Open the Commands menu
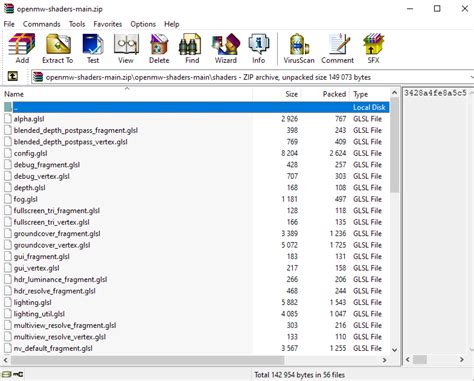This screenshot has height=381, width=474. pyautogui.click(x=42, y=24)
